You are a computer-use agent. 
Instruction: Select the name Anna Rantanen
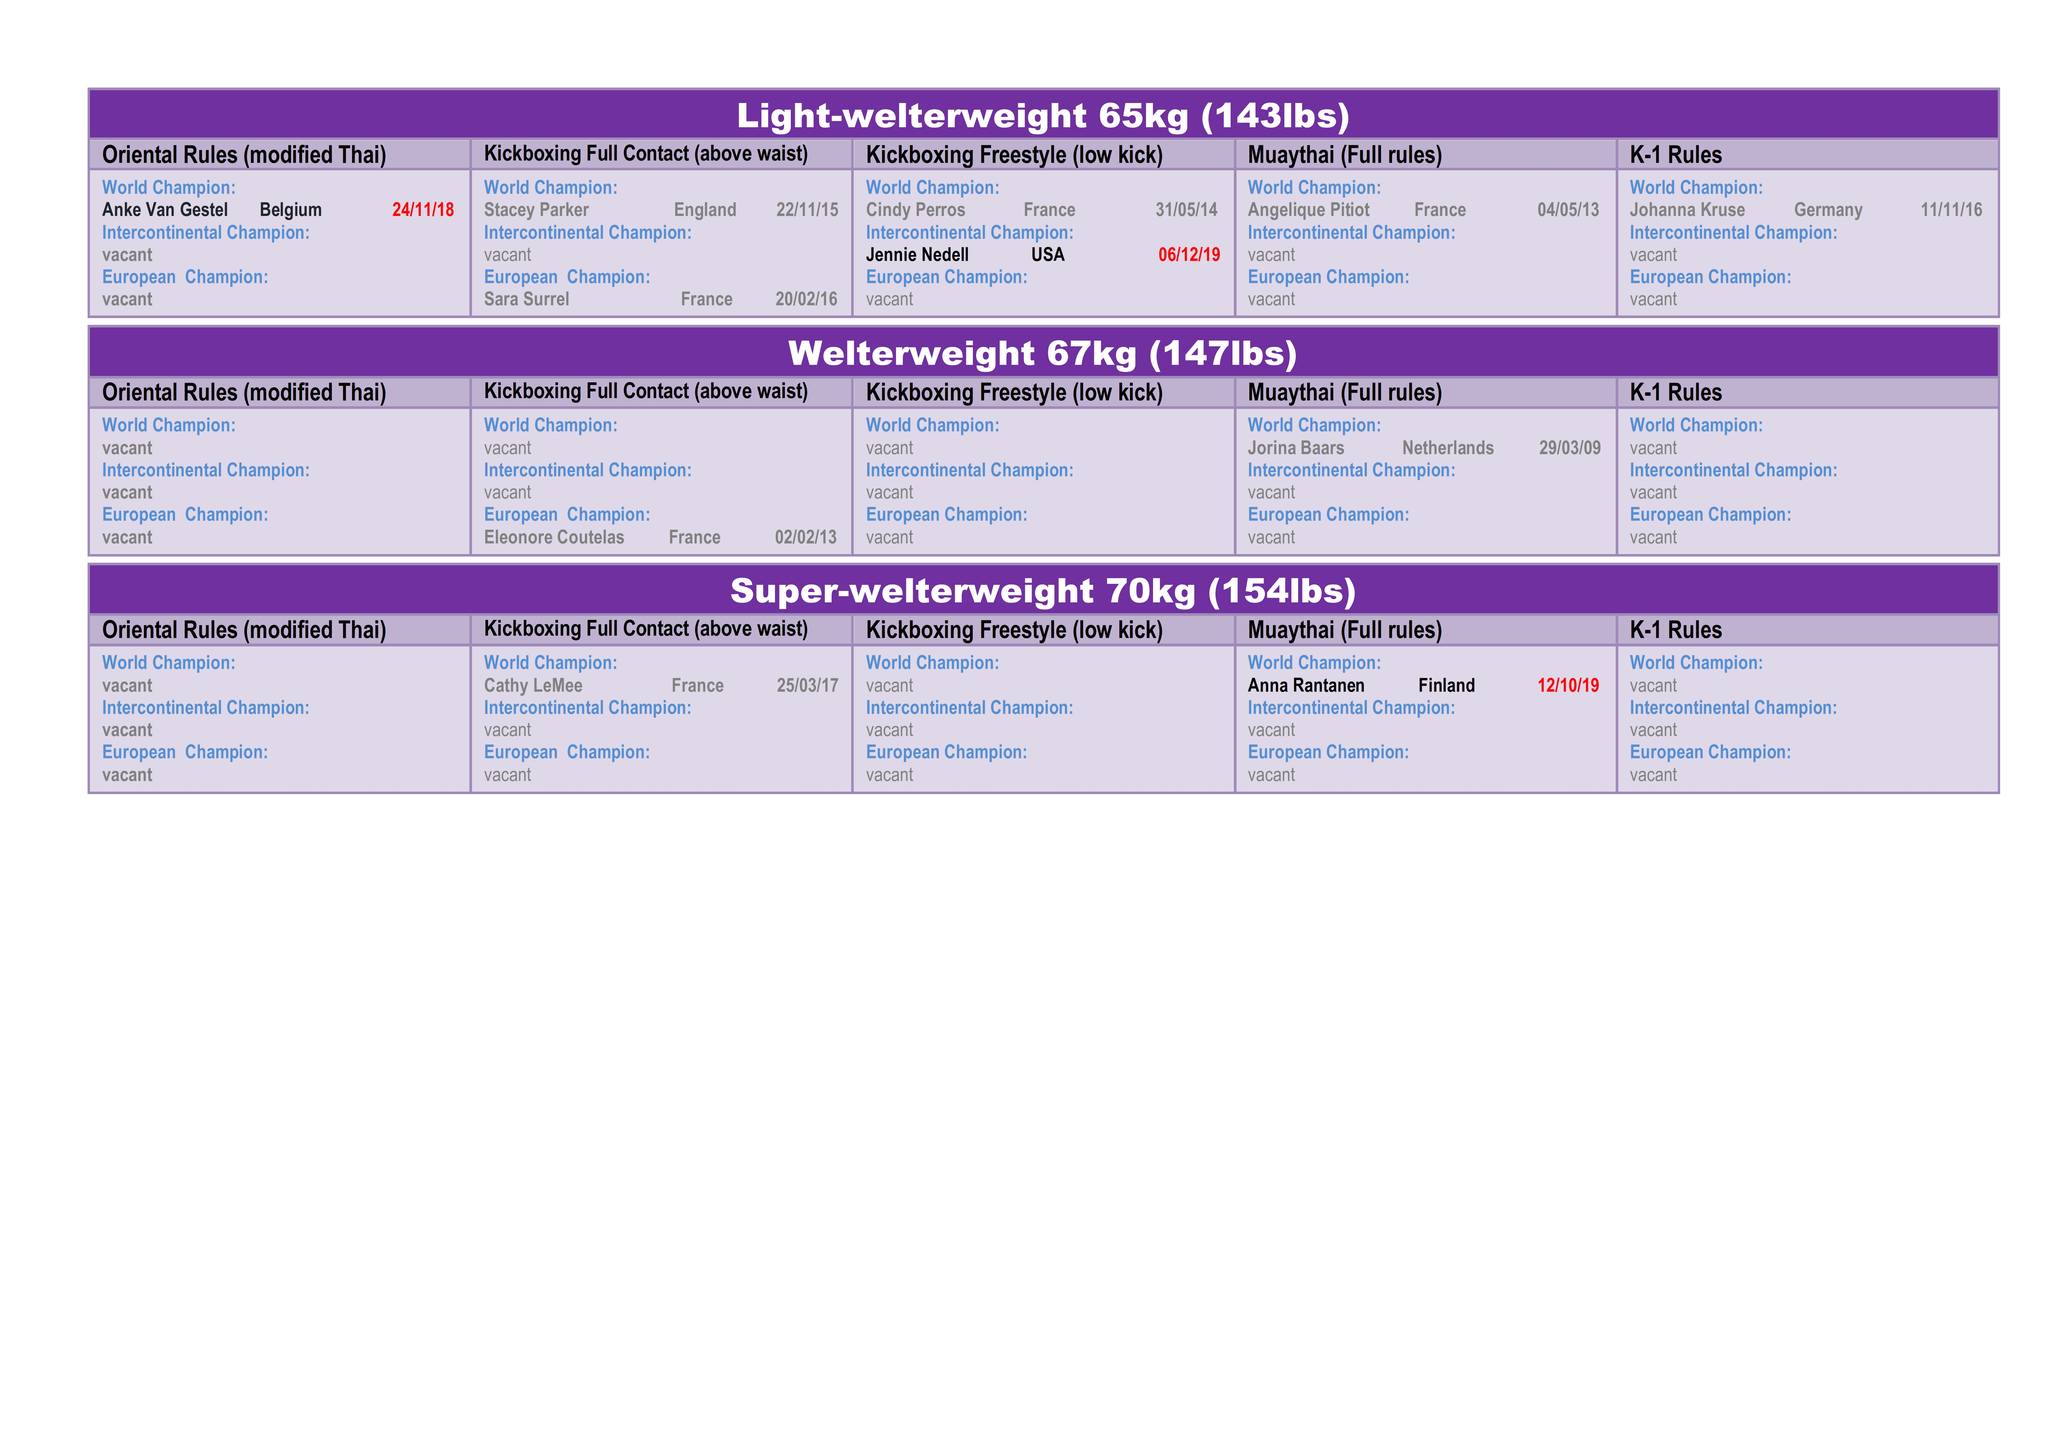click(x=1306, y=686)
